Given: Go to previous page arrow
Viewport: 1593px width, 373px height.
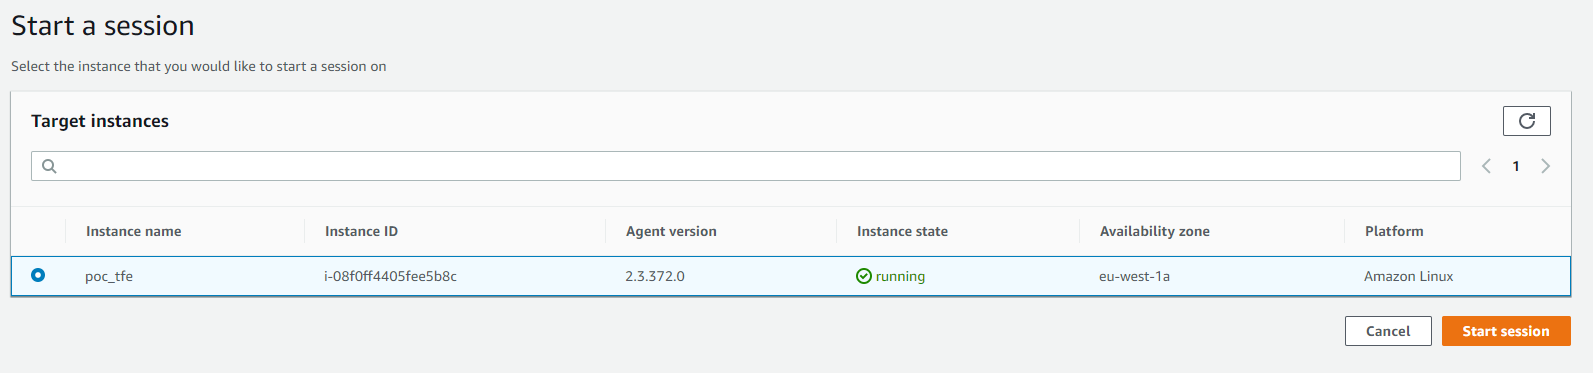Looking at the screenshot, I should tap(1486, 166).
